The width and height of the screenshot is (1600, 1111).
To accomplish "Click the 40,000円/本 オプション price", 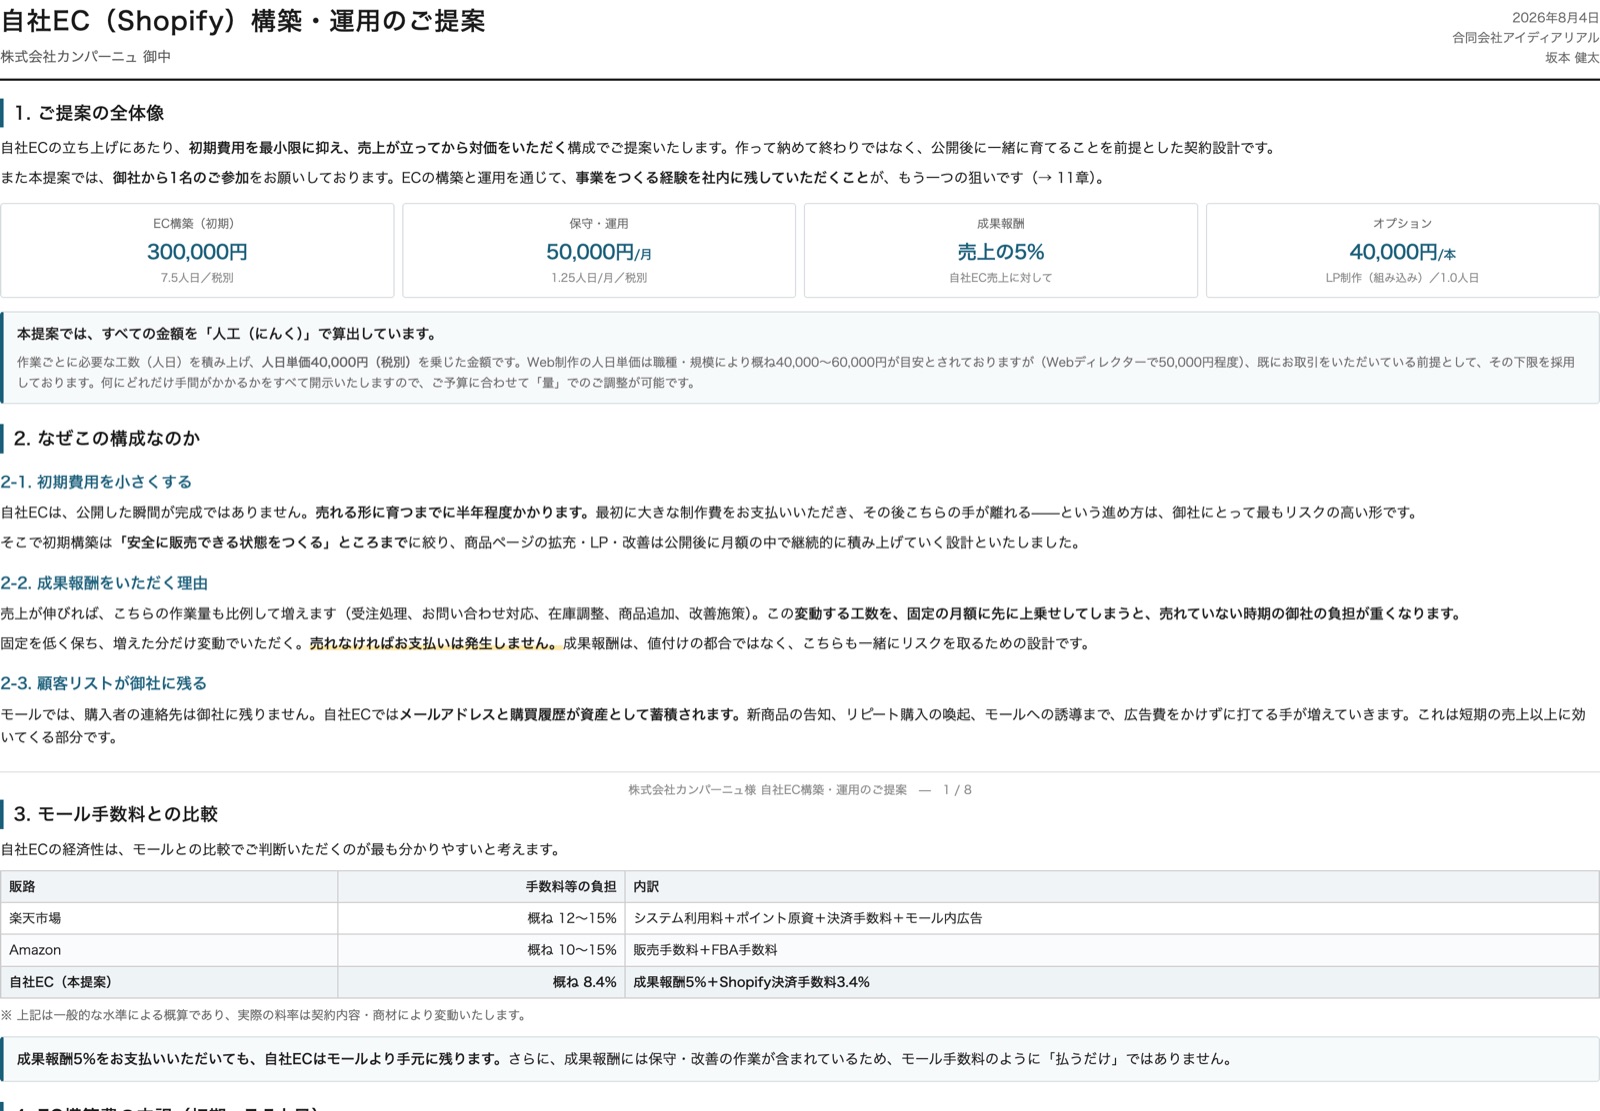I will [x=1402, y=252].
